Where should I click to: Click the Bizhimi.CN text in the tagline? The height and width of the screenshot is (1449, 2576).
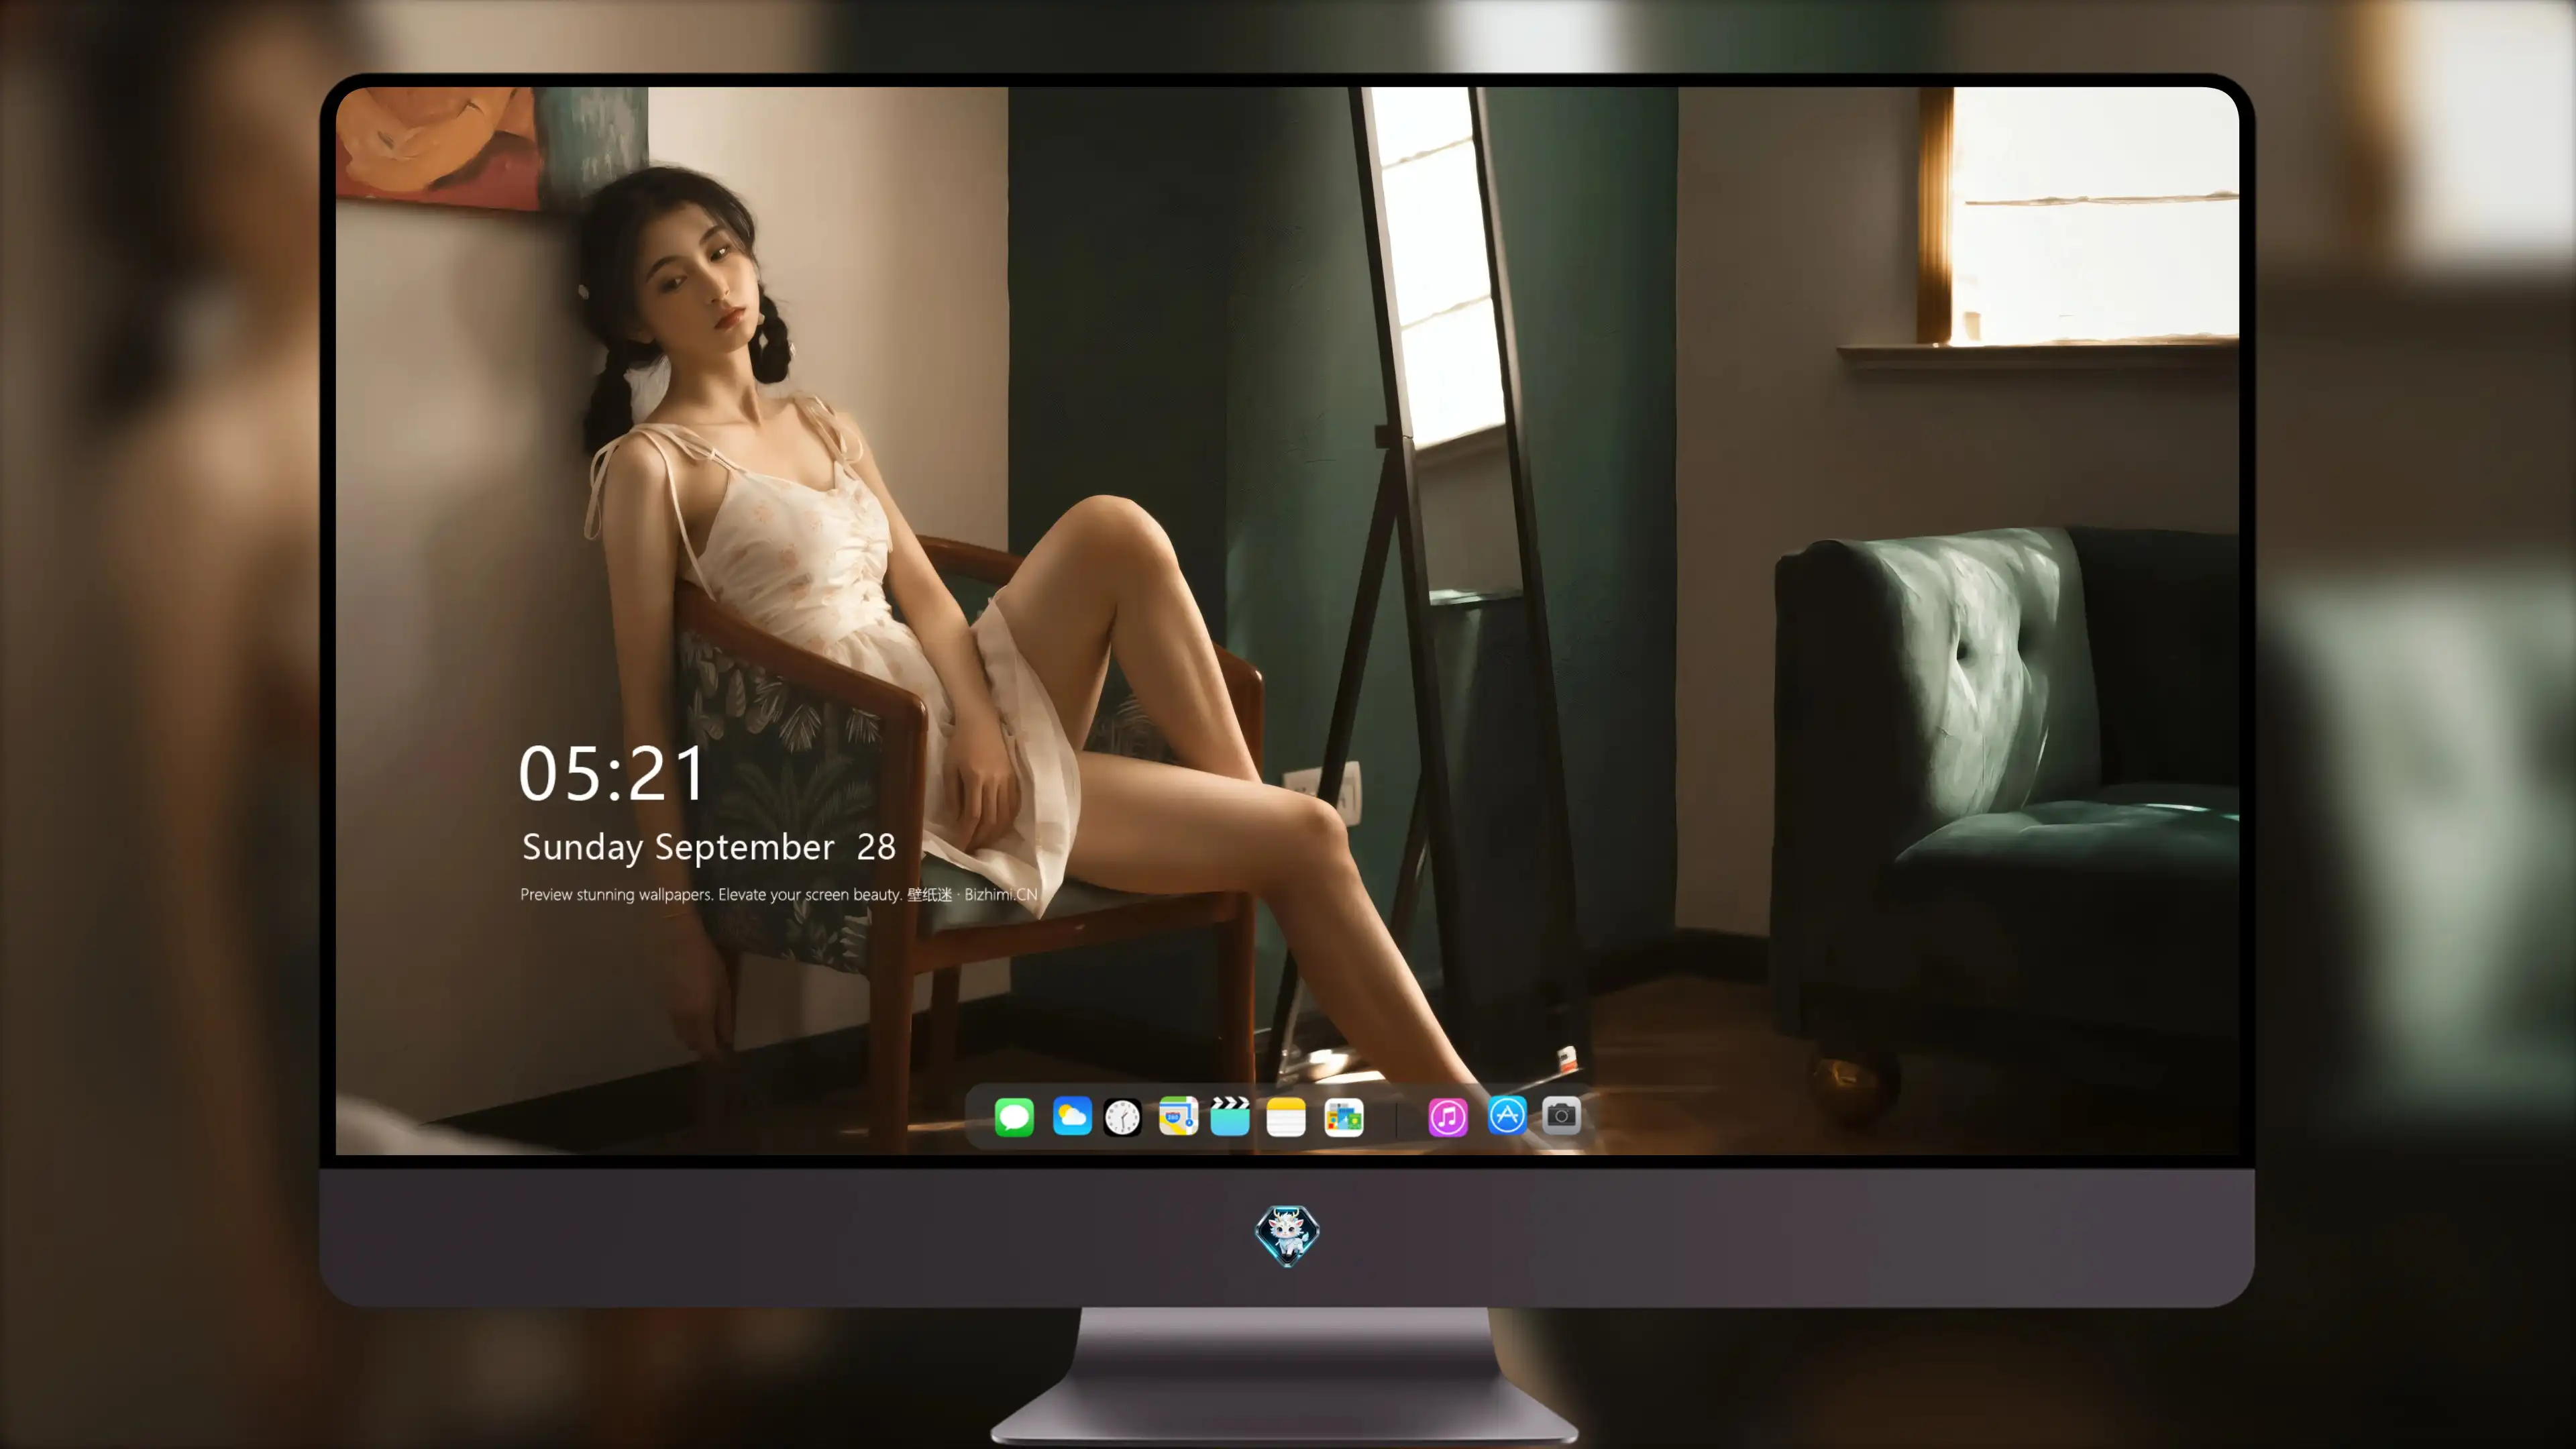1000,894
